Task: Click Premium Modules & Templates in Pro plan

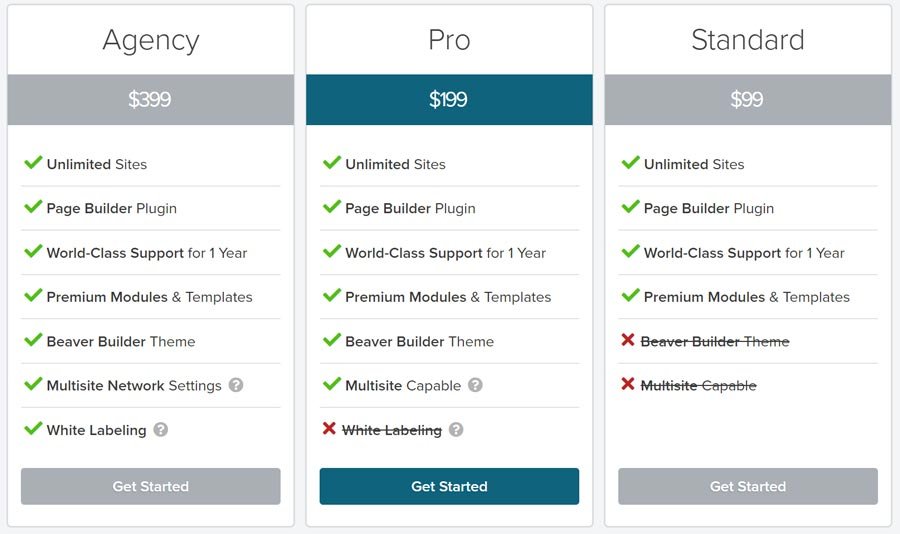Action: (448, 297)
